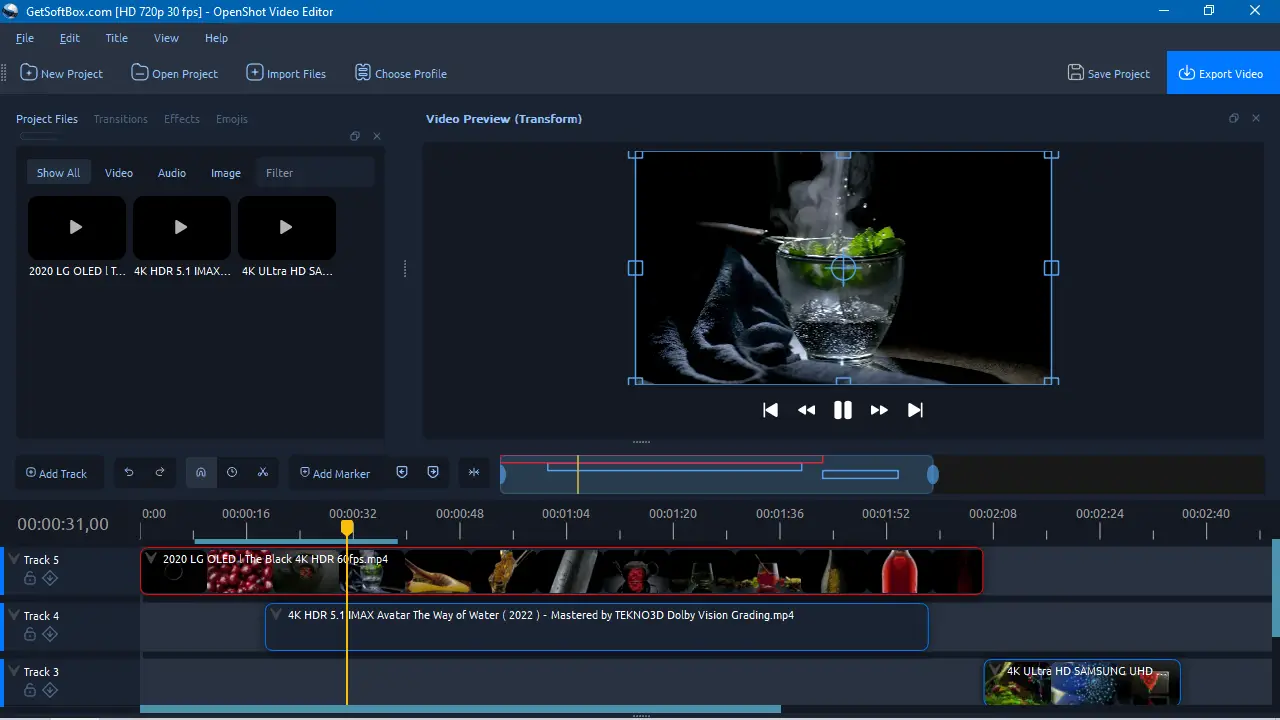Float the Video Preview panel

tap(1234, 118)
